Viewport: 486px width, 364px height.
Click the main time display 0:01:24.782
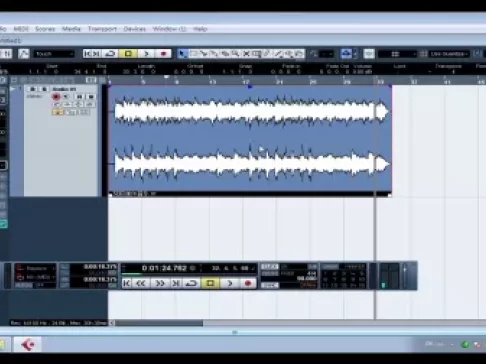tap(164, 268)
